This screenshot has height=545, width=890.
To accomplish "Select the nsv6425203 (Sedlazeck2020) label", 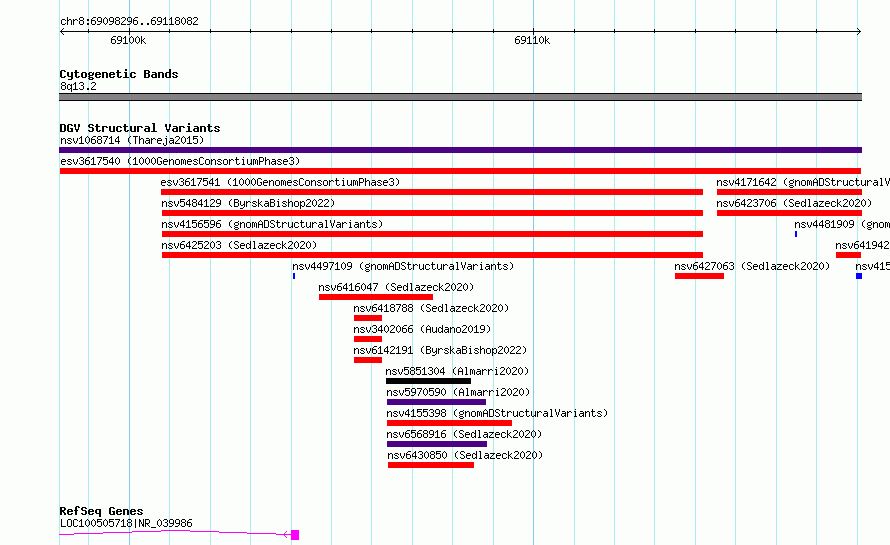I will 239,245.
